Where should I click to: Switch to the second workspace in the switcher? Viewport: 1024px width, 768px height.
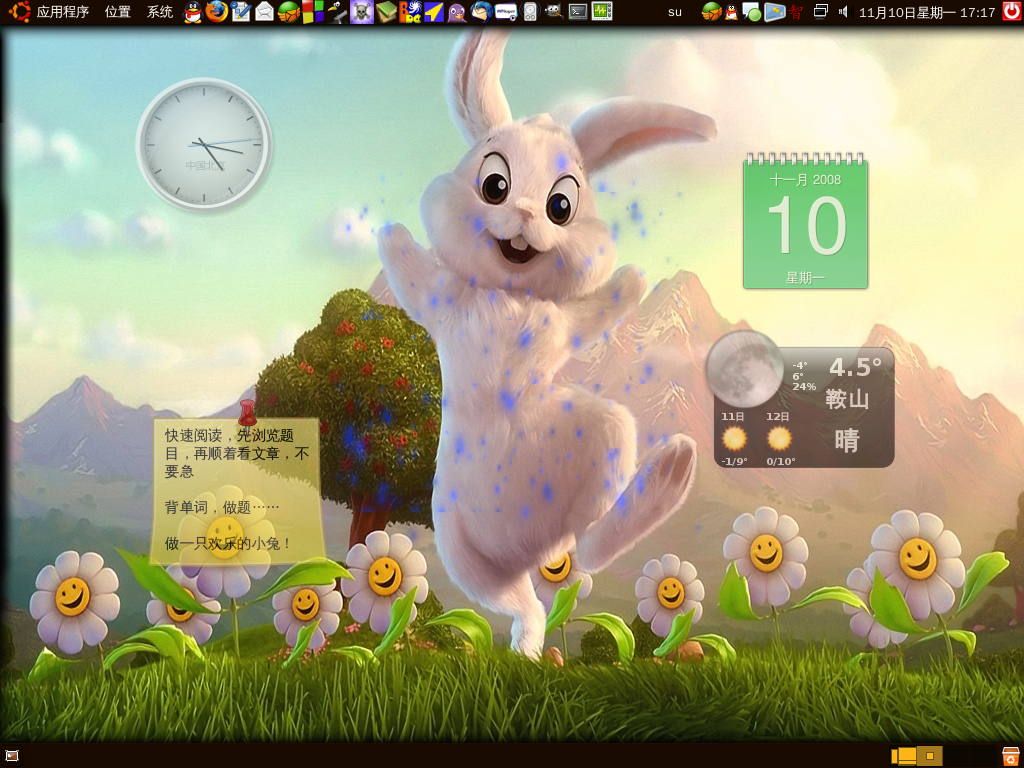coord(930,756)
